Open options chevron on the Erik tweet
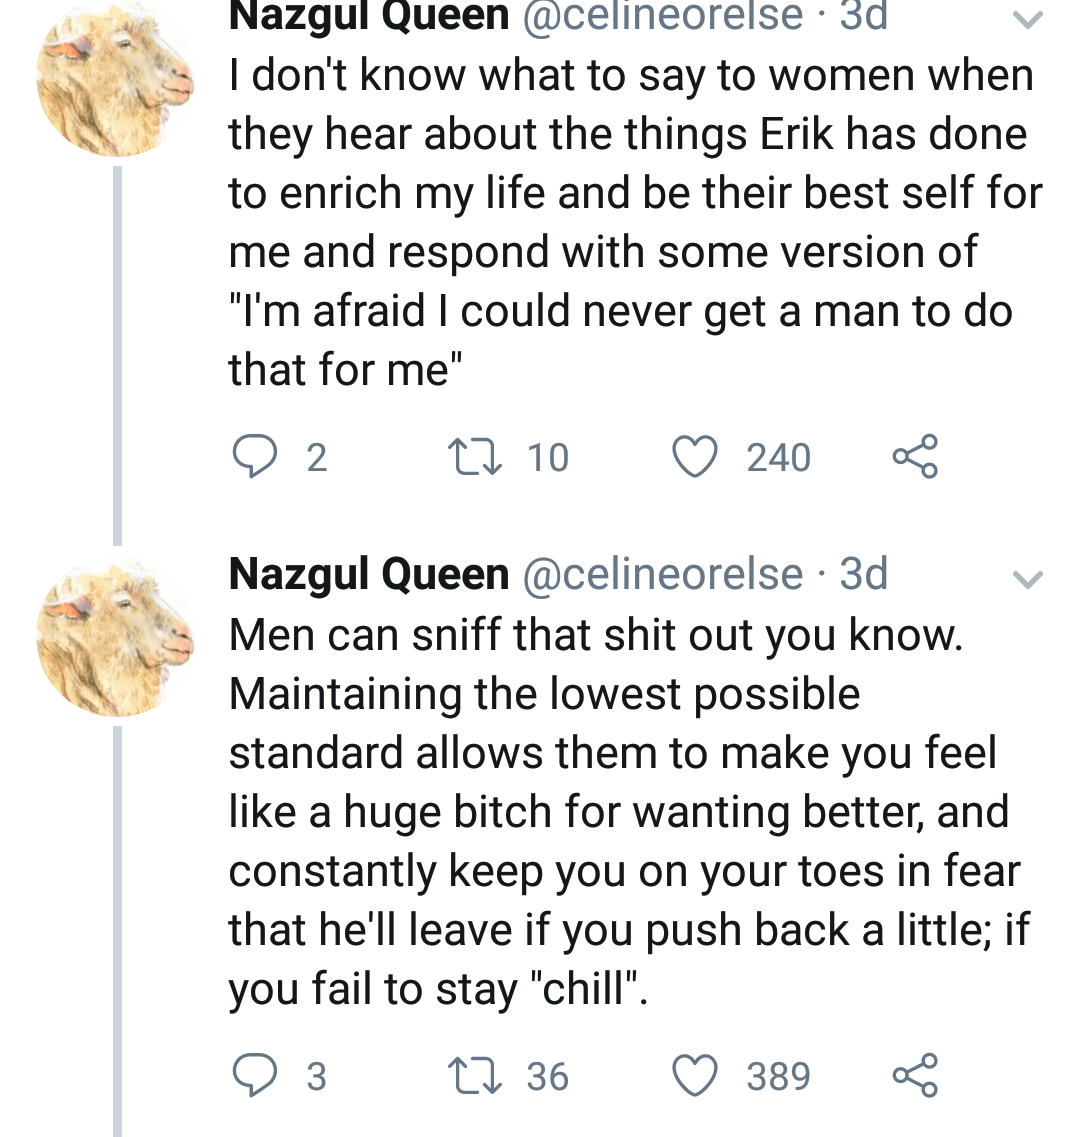The width and height of the screenshot is (1080, 1137). (1028, 20)
